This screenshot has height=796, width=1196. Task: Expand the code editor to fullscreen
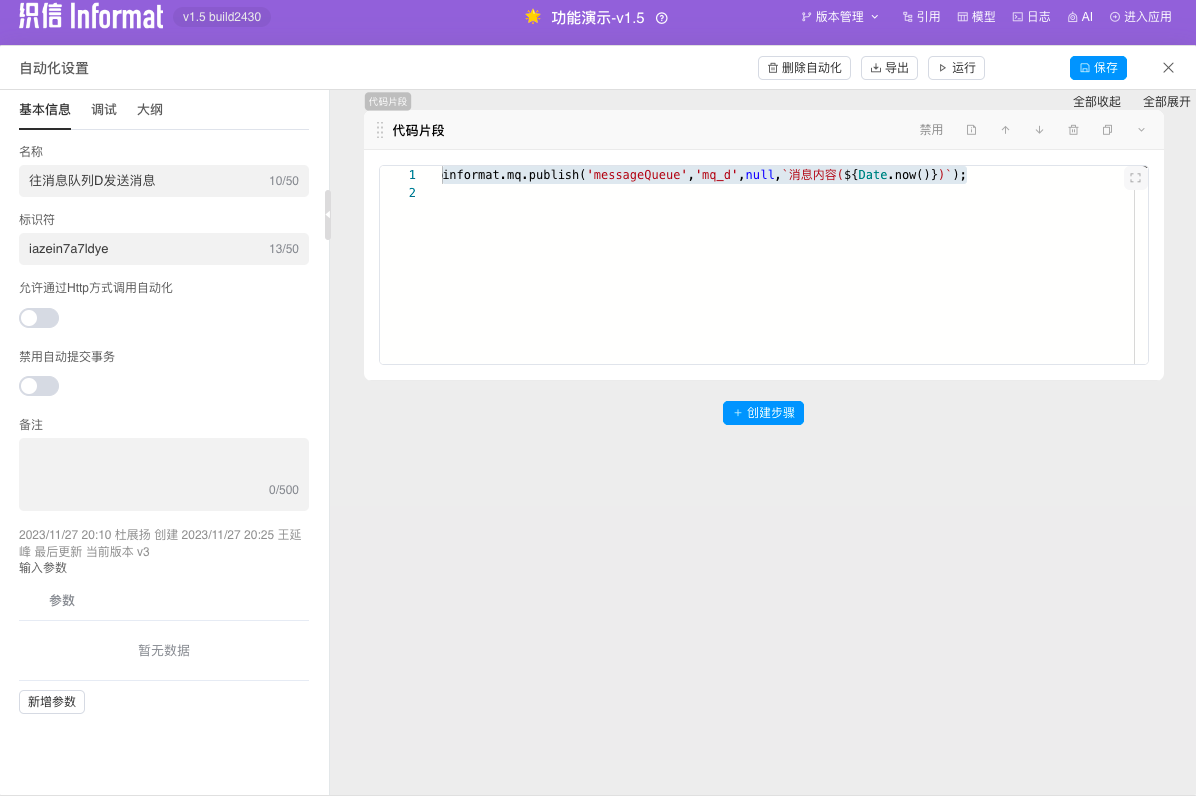click(x=1135, y=178)
